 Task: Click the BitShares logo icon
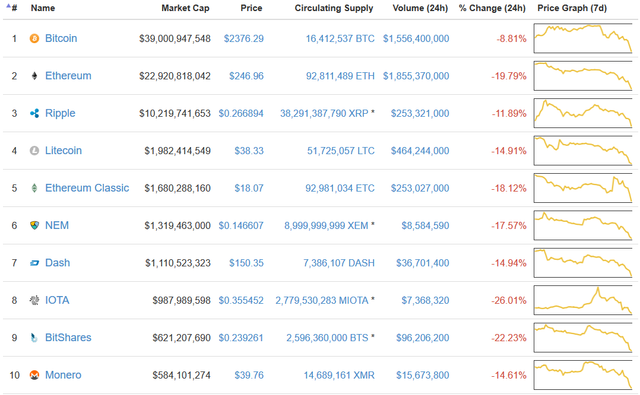tap(34, 338)
